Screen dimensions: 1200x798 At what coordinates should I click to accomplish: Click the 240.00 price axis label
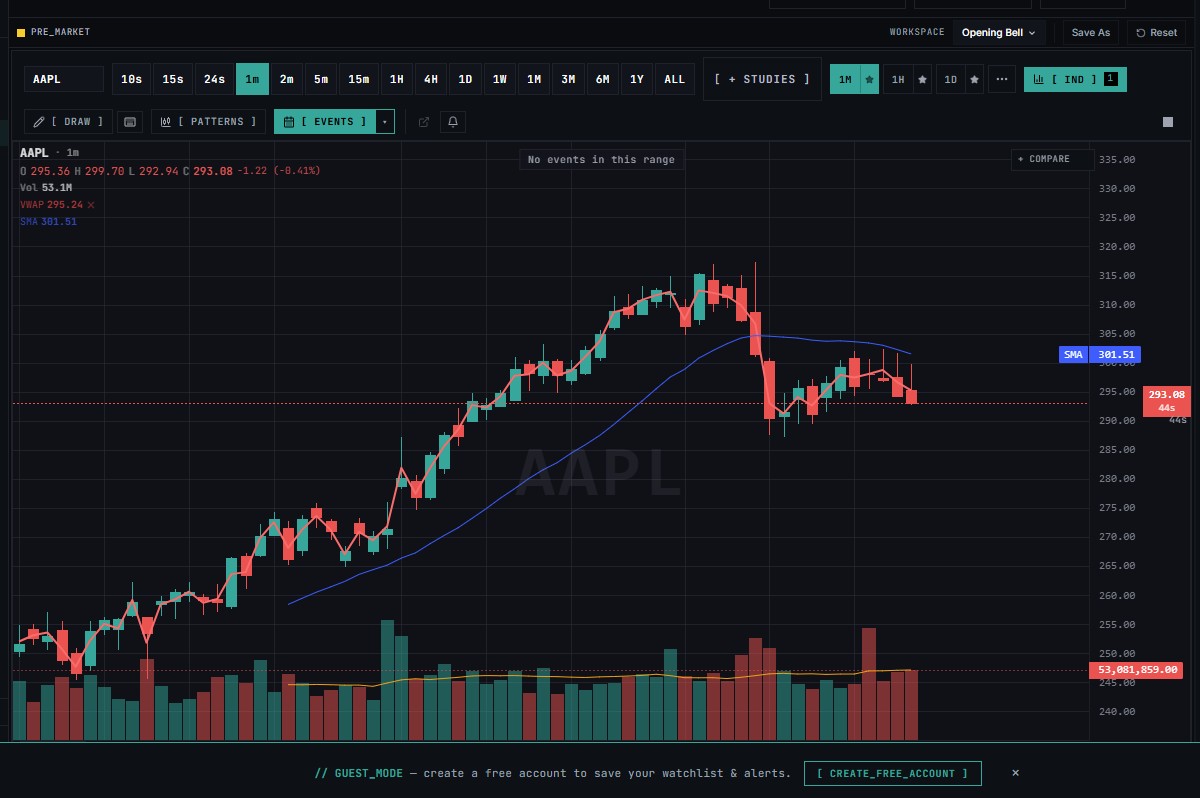tap(1117, 712)
